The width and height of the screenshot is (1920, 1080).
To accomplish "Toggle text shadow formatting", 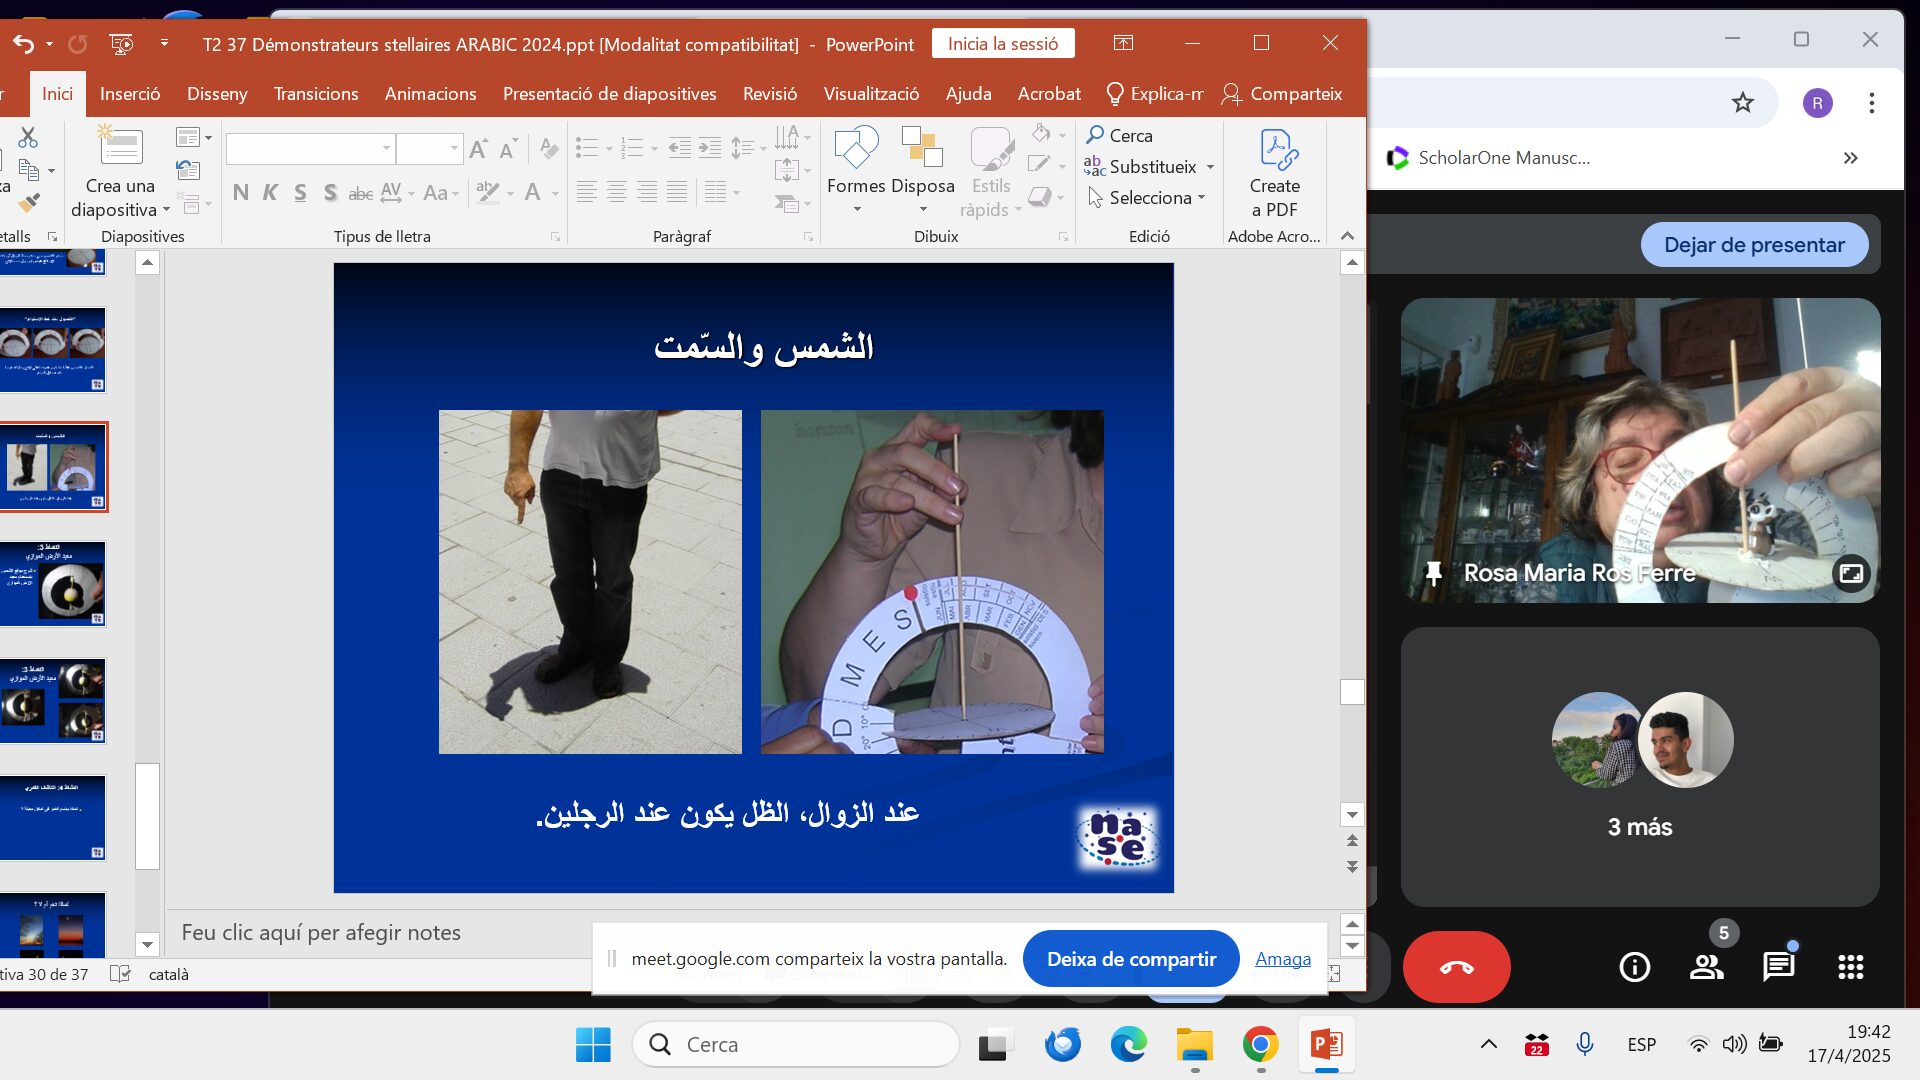I will pyautogui.click(x=330, y=192).
